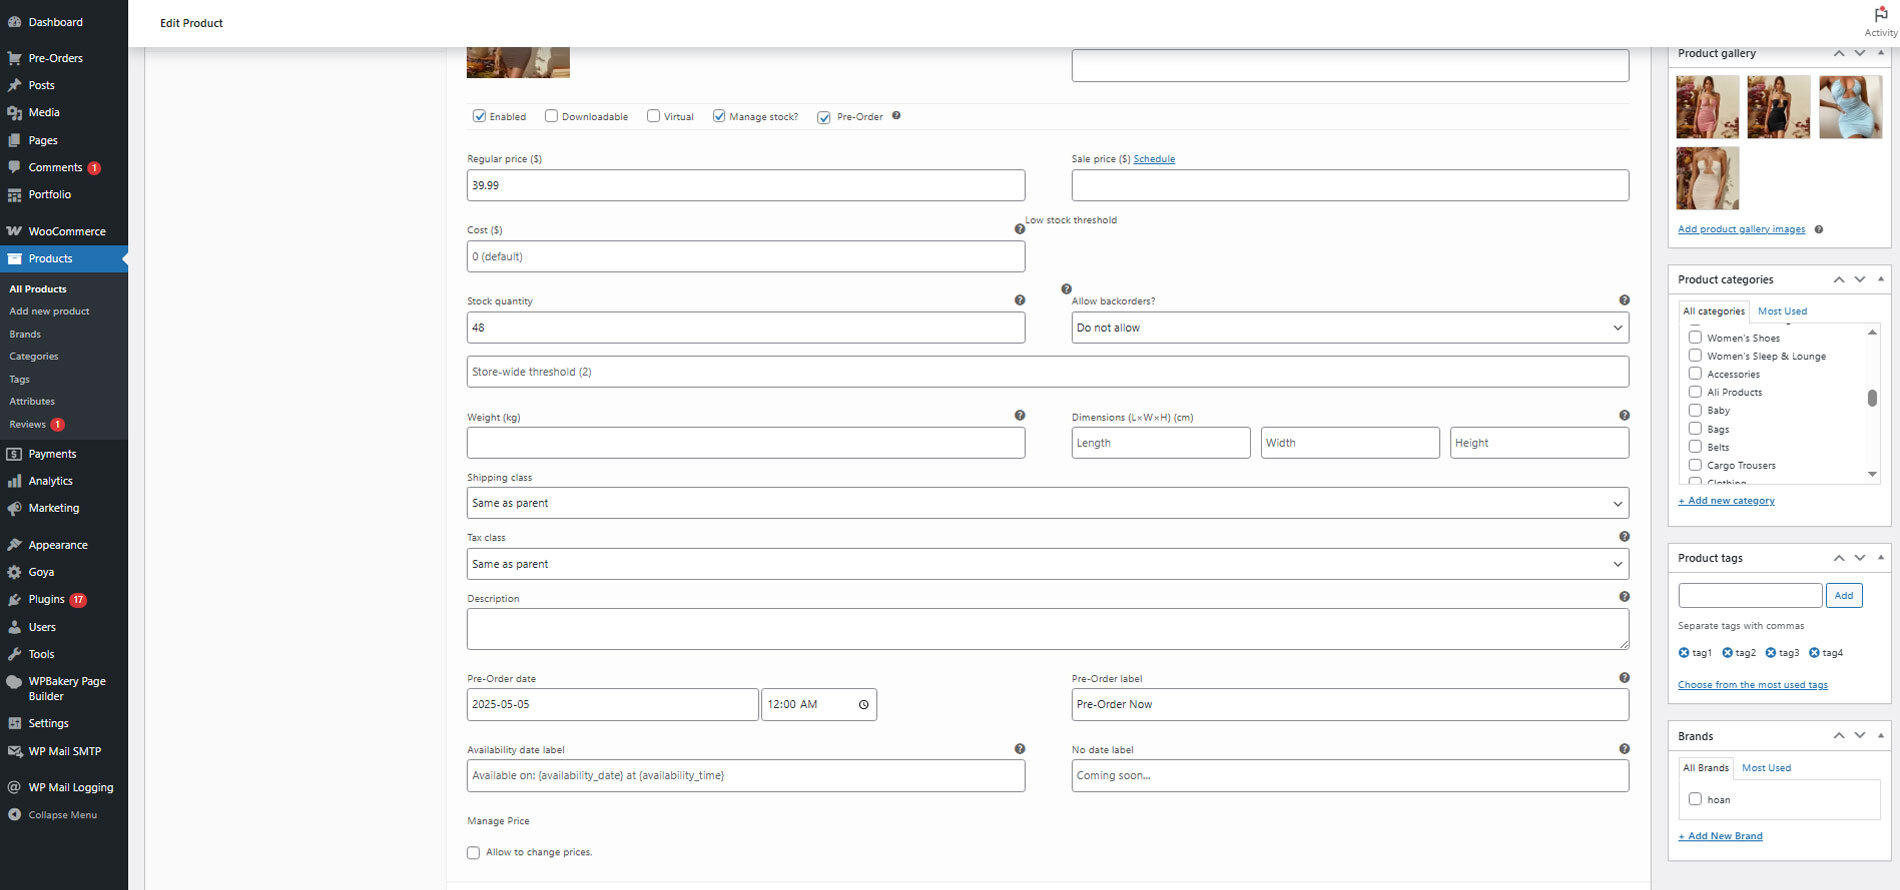Open the Attributes submenu item
This screenshot has width=1900, height=890.
32,402
